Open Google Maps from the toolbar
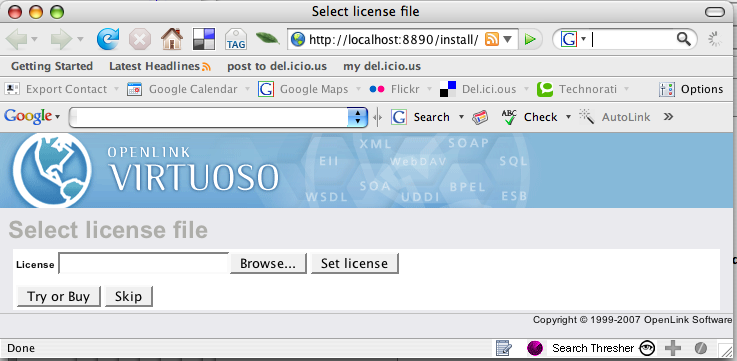The height and width of the screenshot is (361, 737). point(303,89)
